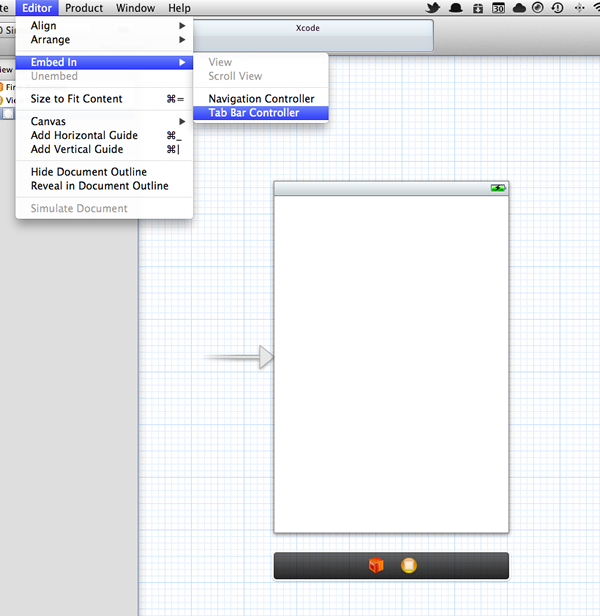The height and width of the screenshot is (616, 600).
Task: Click the cloud menu bar icon
Action: (519, 8)
